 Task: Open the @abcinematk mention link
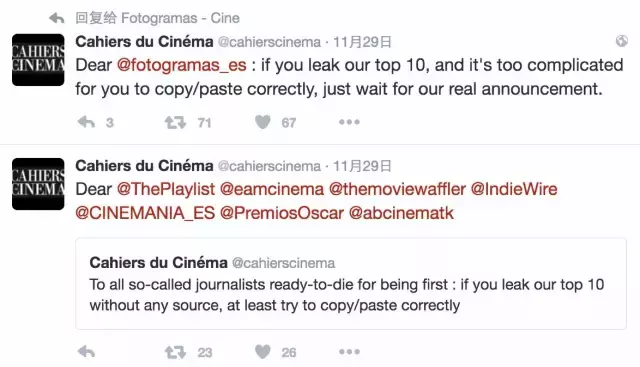point(401,213)
